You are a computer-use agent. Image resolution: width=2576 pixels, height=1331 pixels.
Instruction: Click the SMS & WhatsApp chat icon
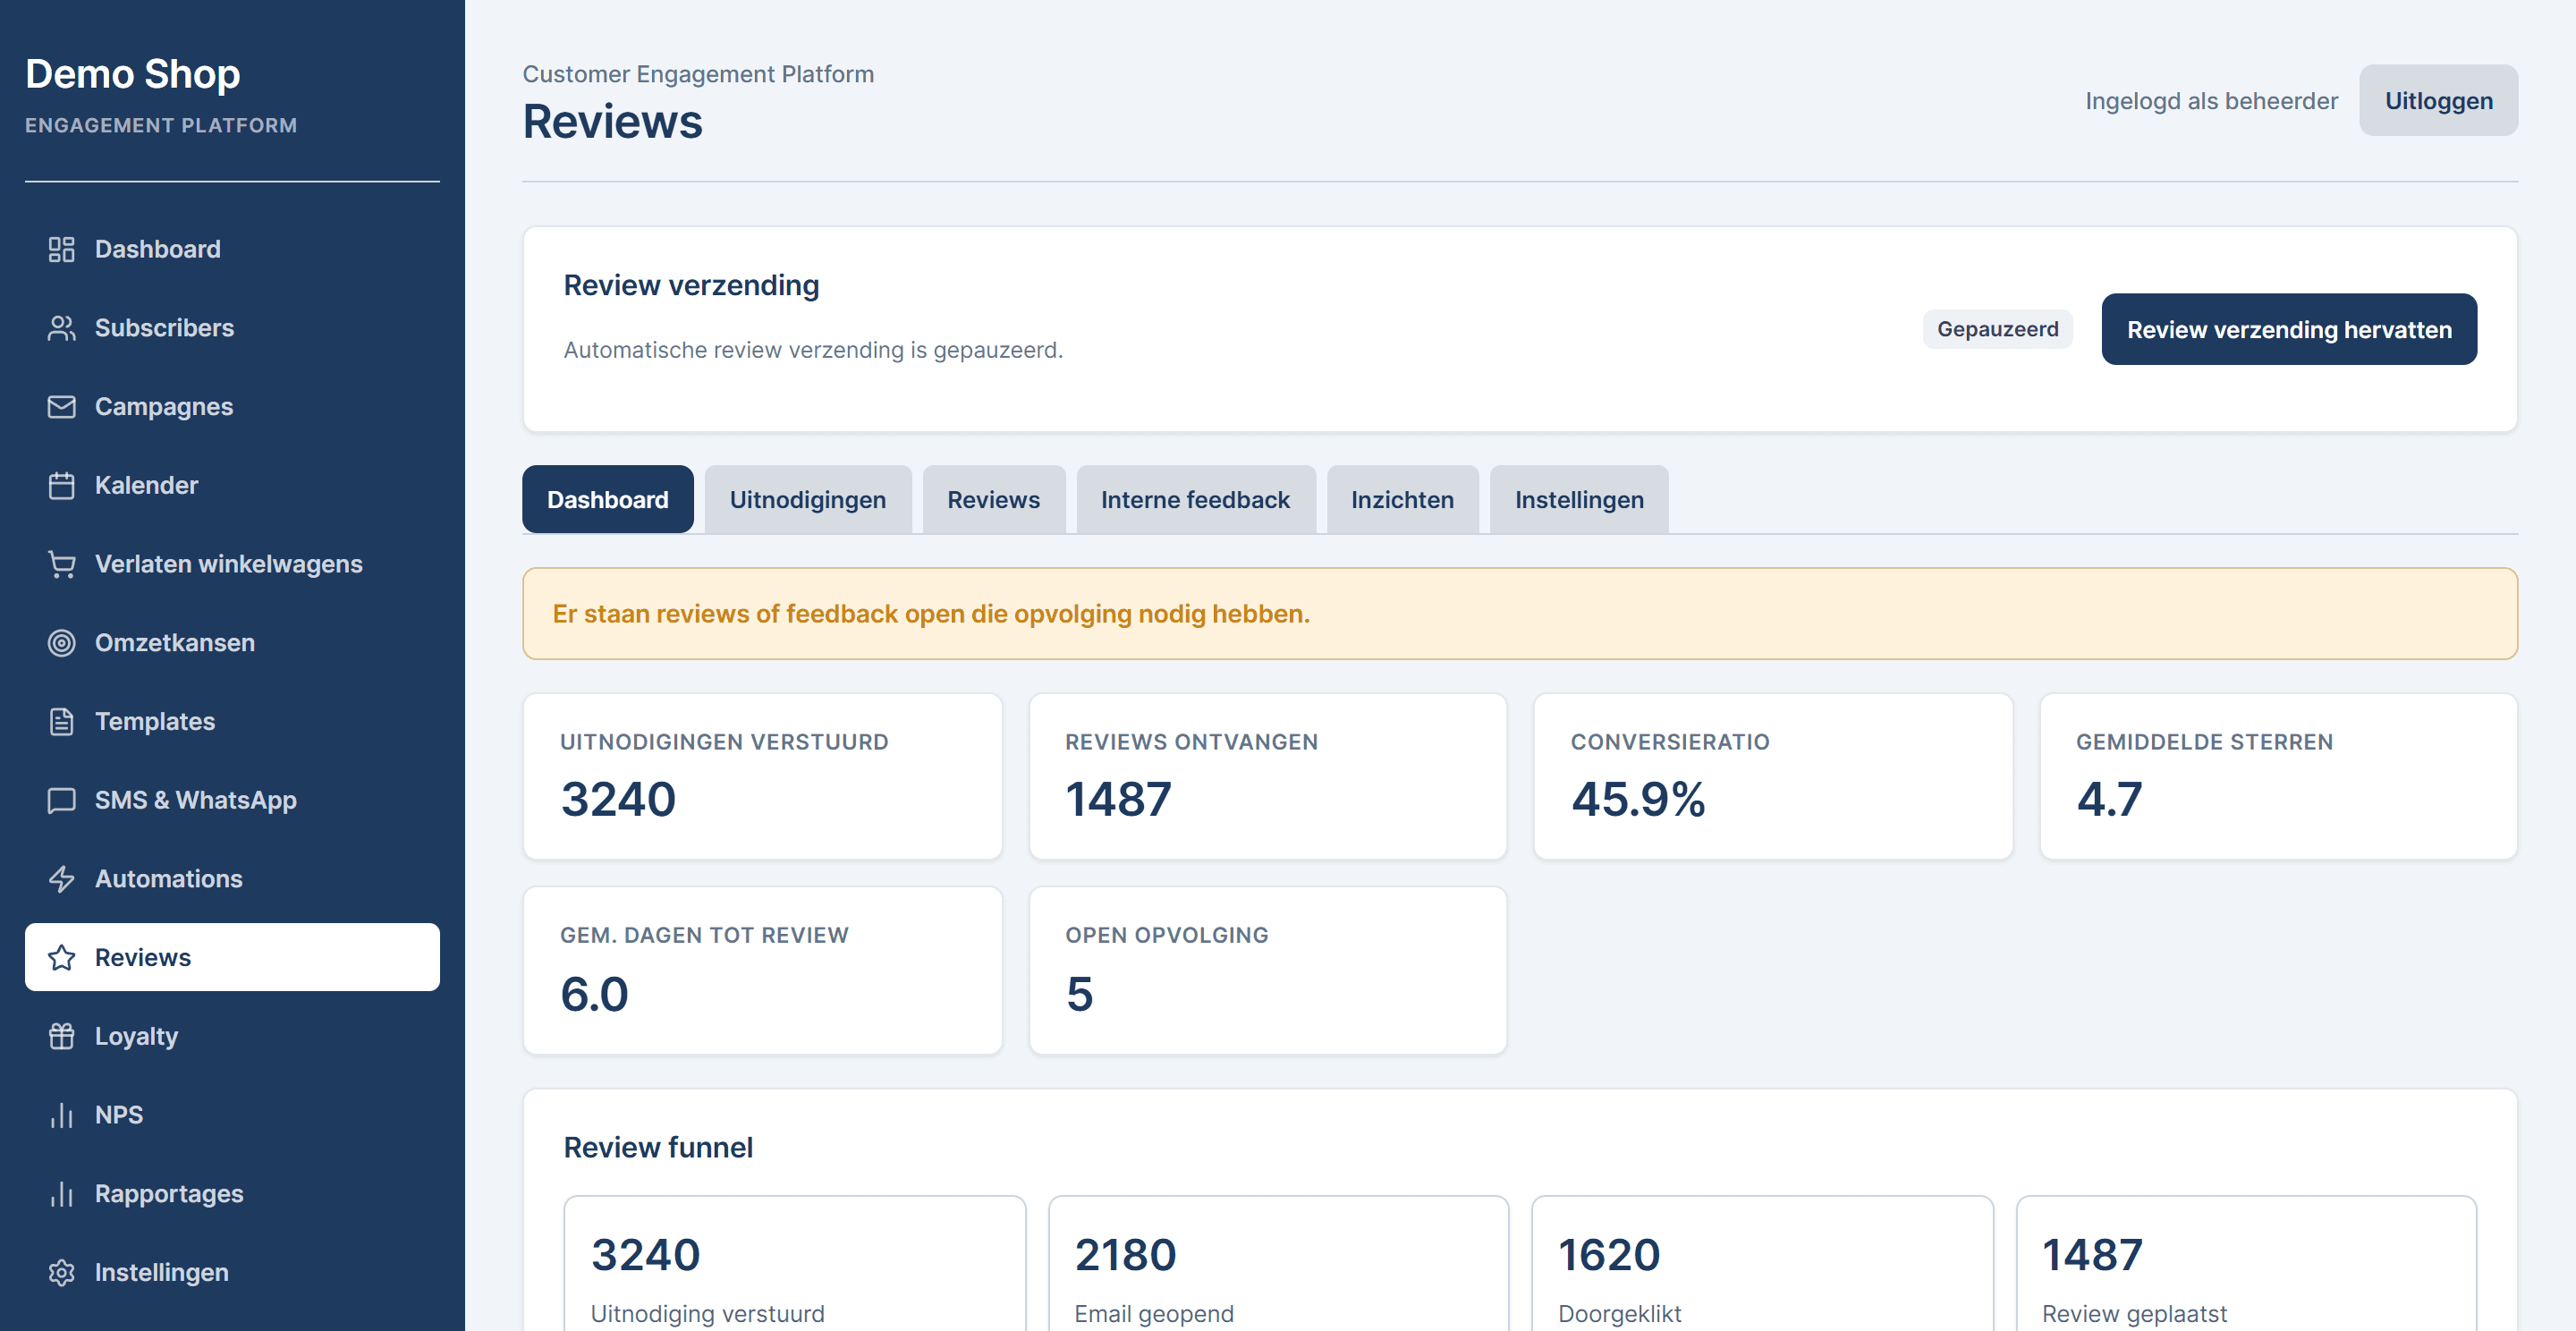click(x=61, y=800)
